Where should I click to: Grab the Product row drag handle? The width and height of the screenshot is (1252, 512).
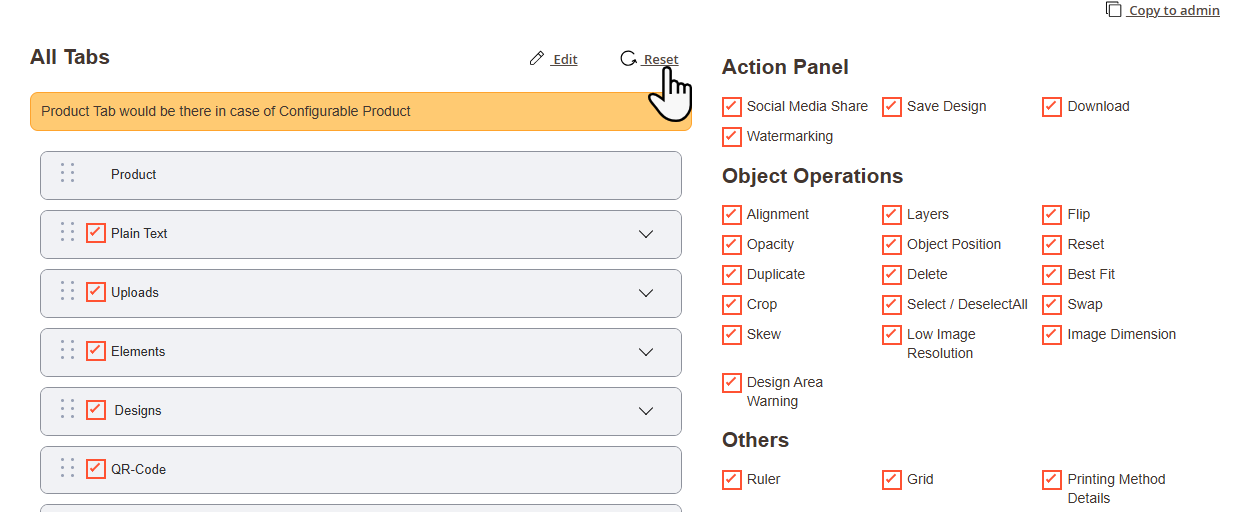[67, 173]
